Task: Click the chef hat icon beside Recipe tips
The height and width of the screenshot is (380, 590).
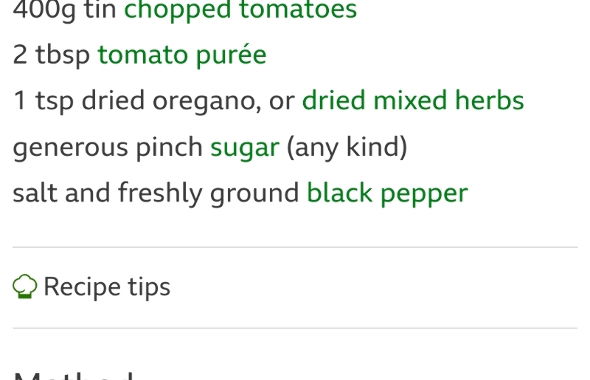Action: (25, 287)
